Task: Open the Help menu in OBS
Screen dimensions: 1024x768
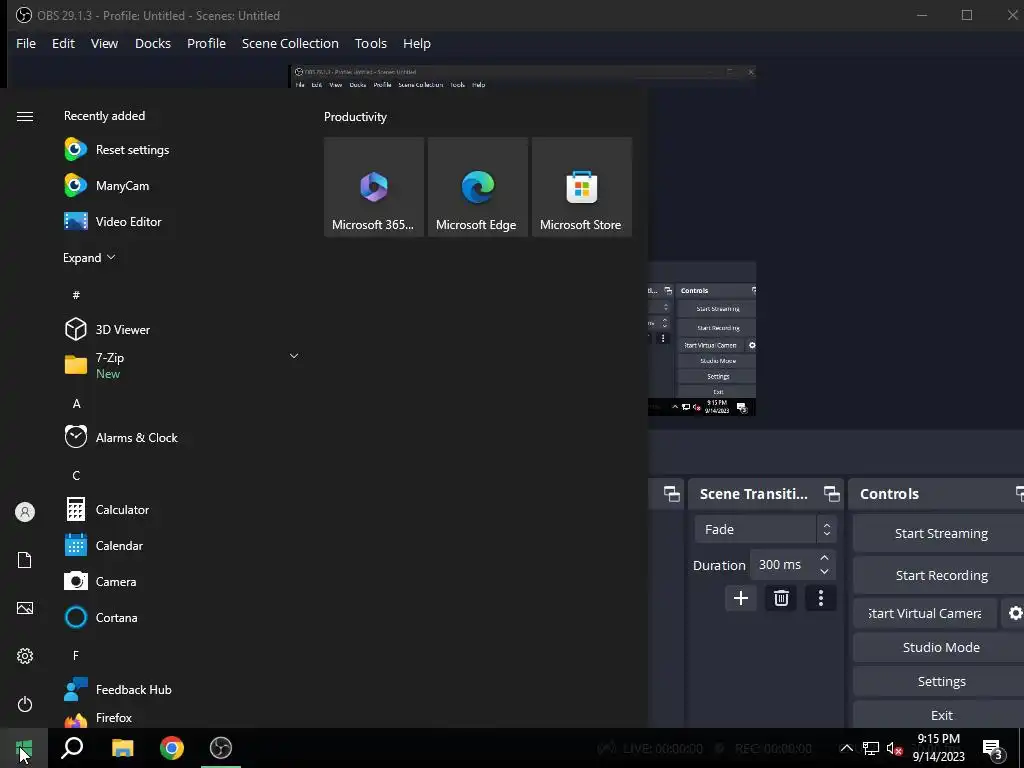Action: point(417,43)
